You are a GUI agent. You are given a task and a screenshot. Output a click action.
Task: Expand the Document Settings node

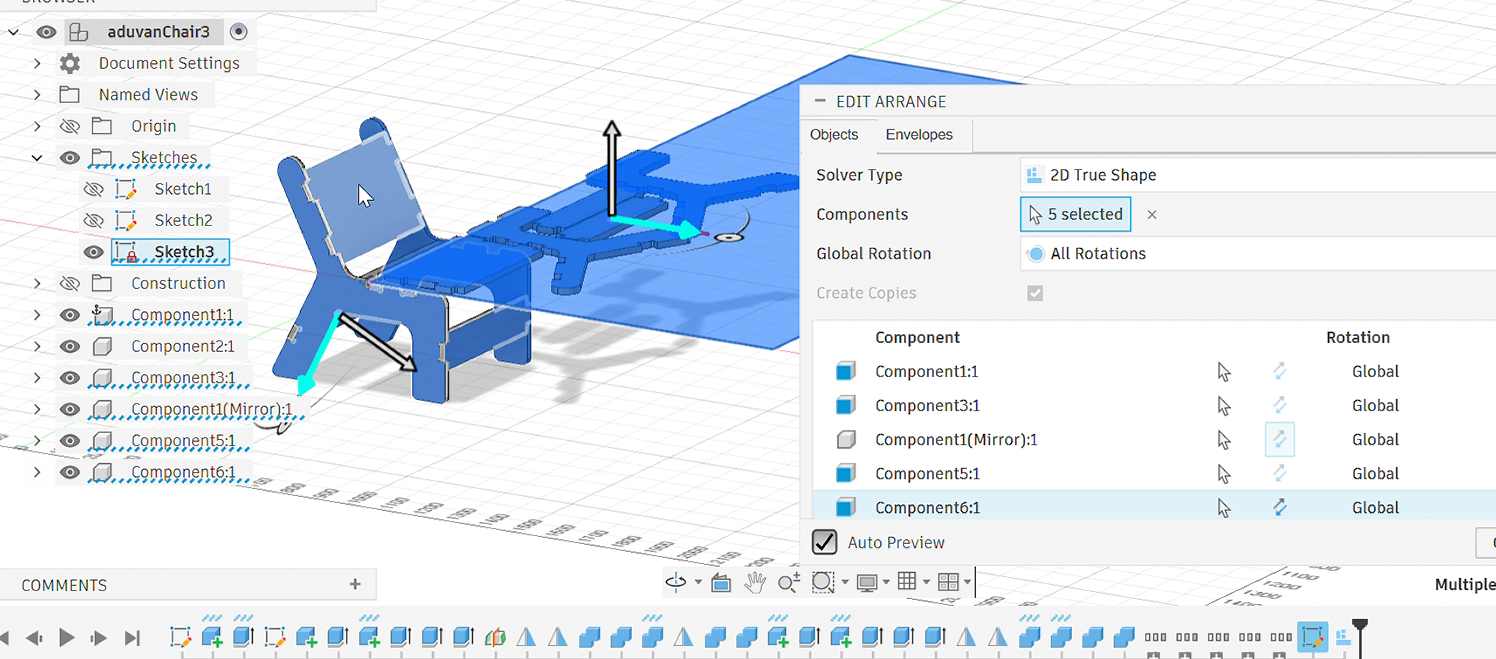coord(37,63)
